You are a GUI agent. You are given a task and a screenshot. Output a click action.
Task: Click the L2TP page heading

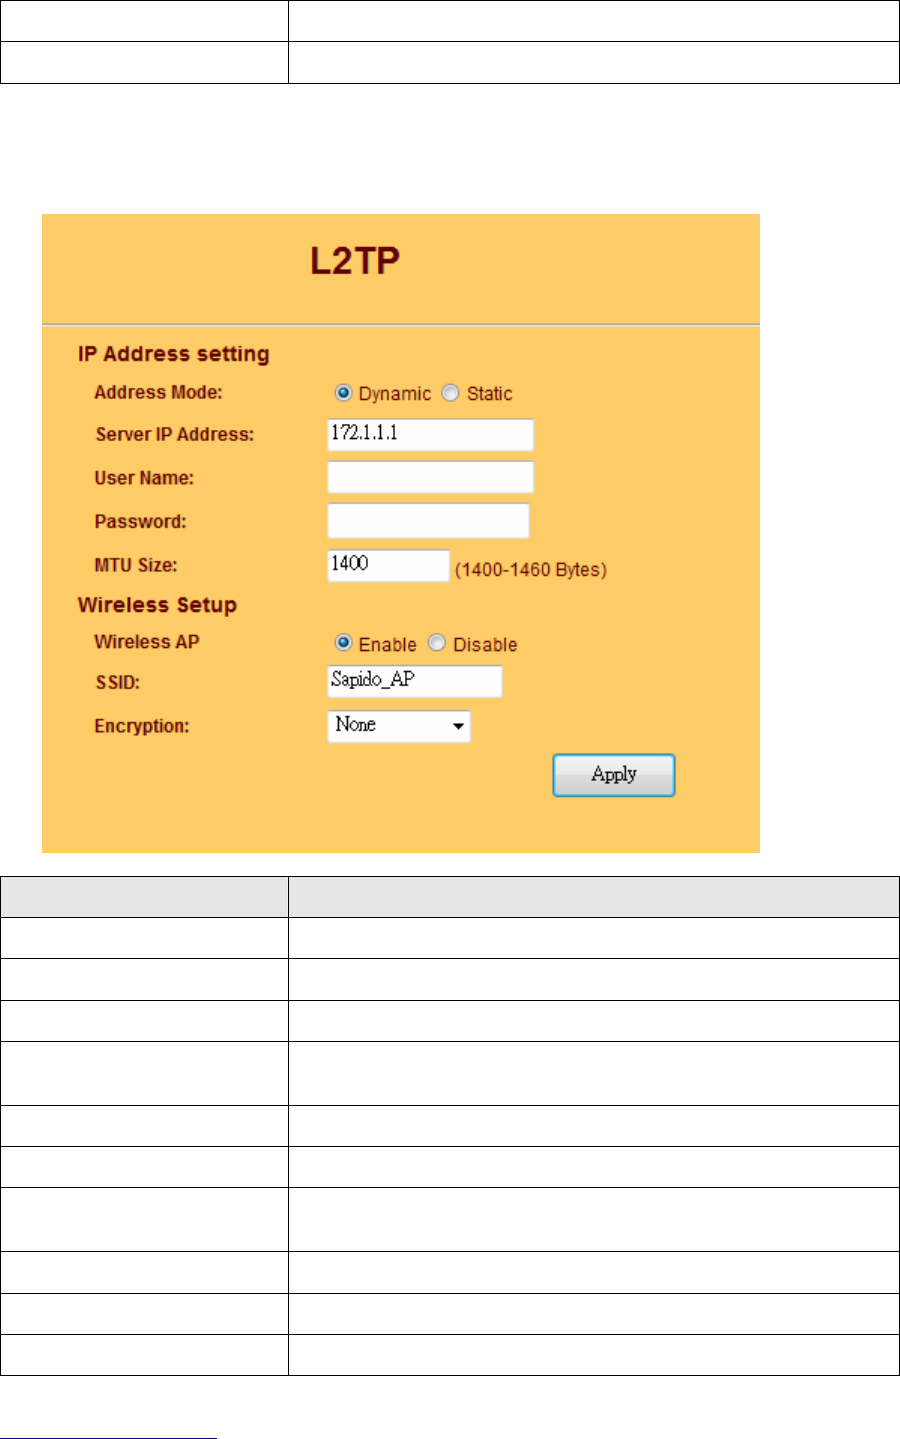click(x=355, y=261)
